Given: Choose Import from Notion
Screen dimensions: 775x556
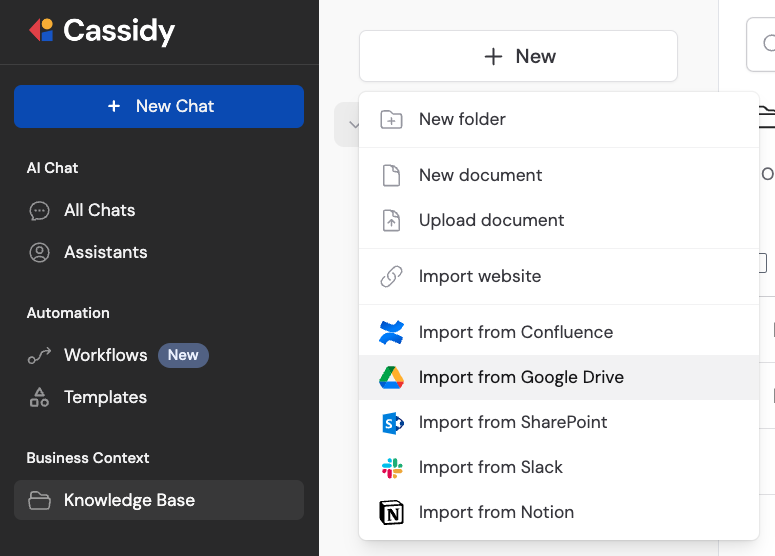Looking at the screenshot, I should [559, 512].
